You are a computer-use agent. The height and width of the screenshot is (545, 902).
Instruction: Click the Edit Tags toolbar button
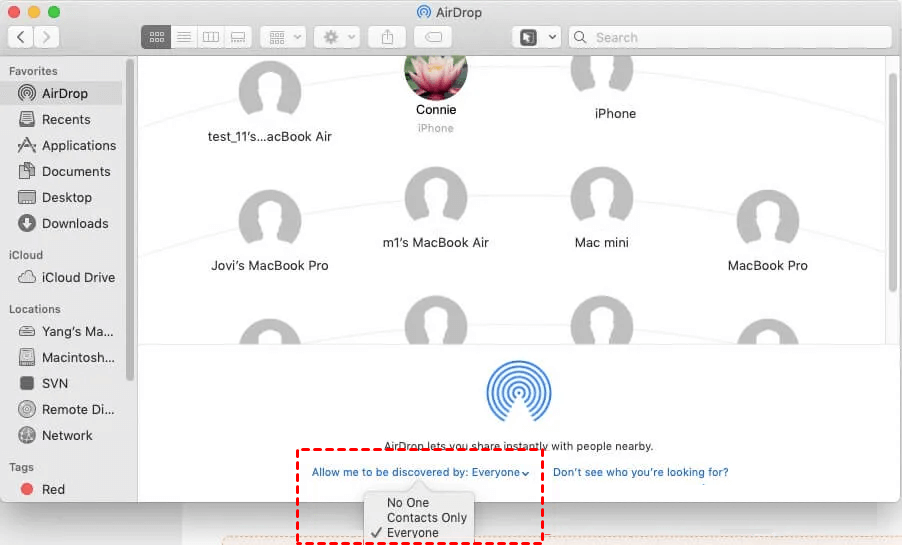(x=433, y=37)
